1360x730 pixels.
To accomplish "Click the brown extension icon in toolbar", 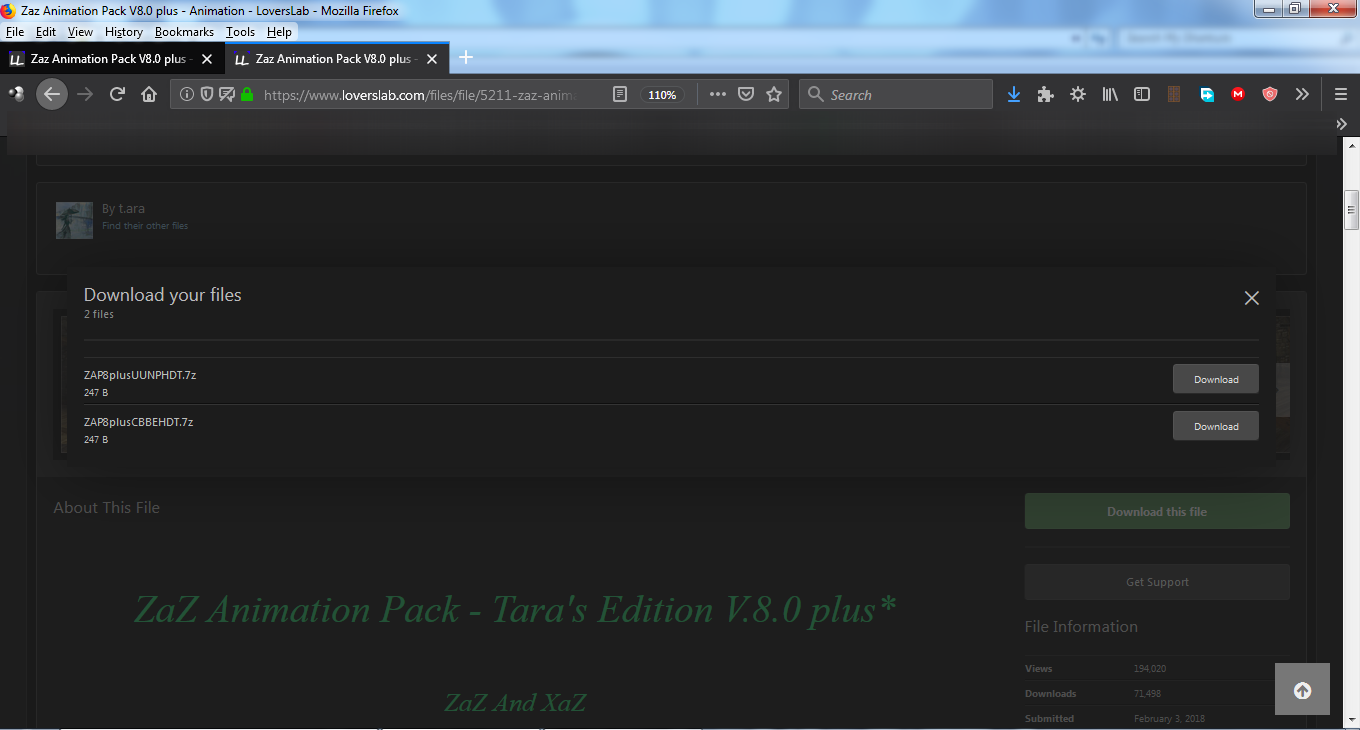I will [1175, 95].
